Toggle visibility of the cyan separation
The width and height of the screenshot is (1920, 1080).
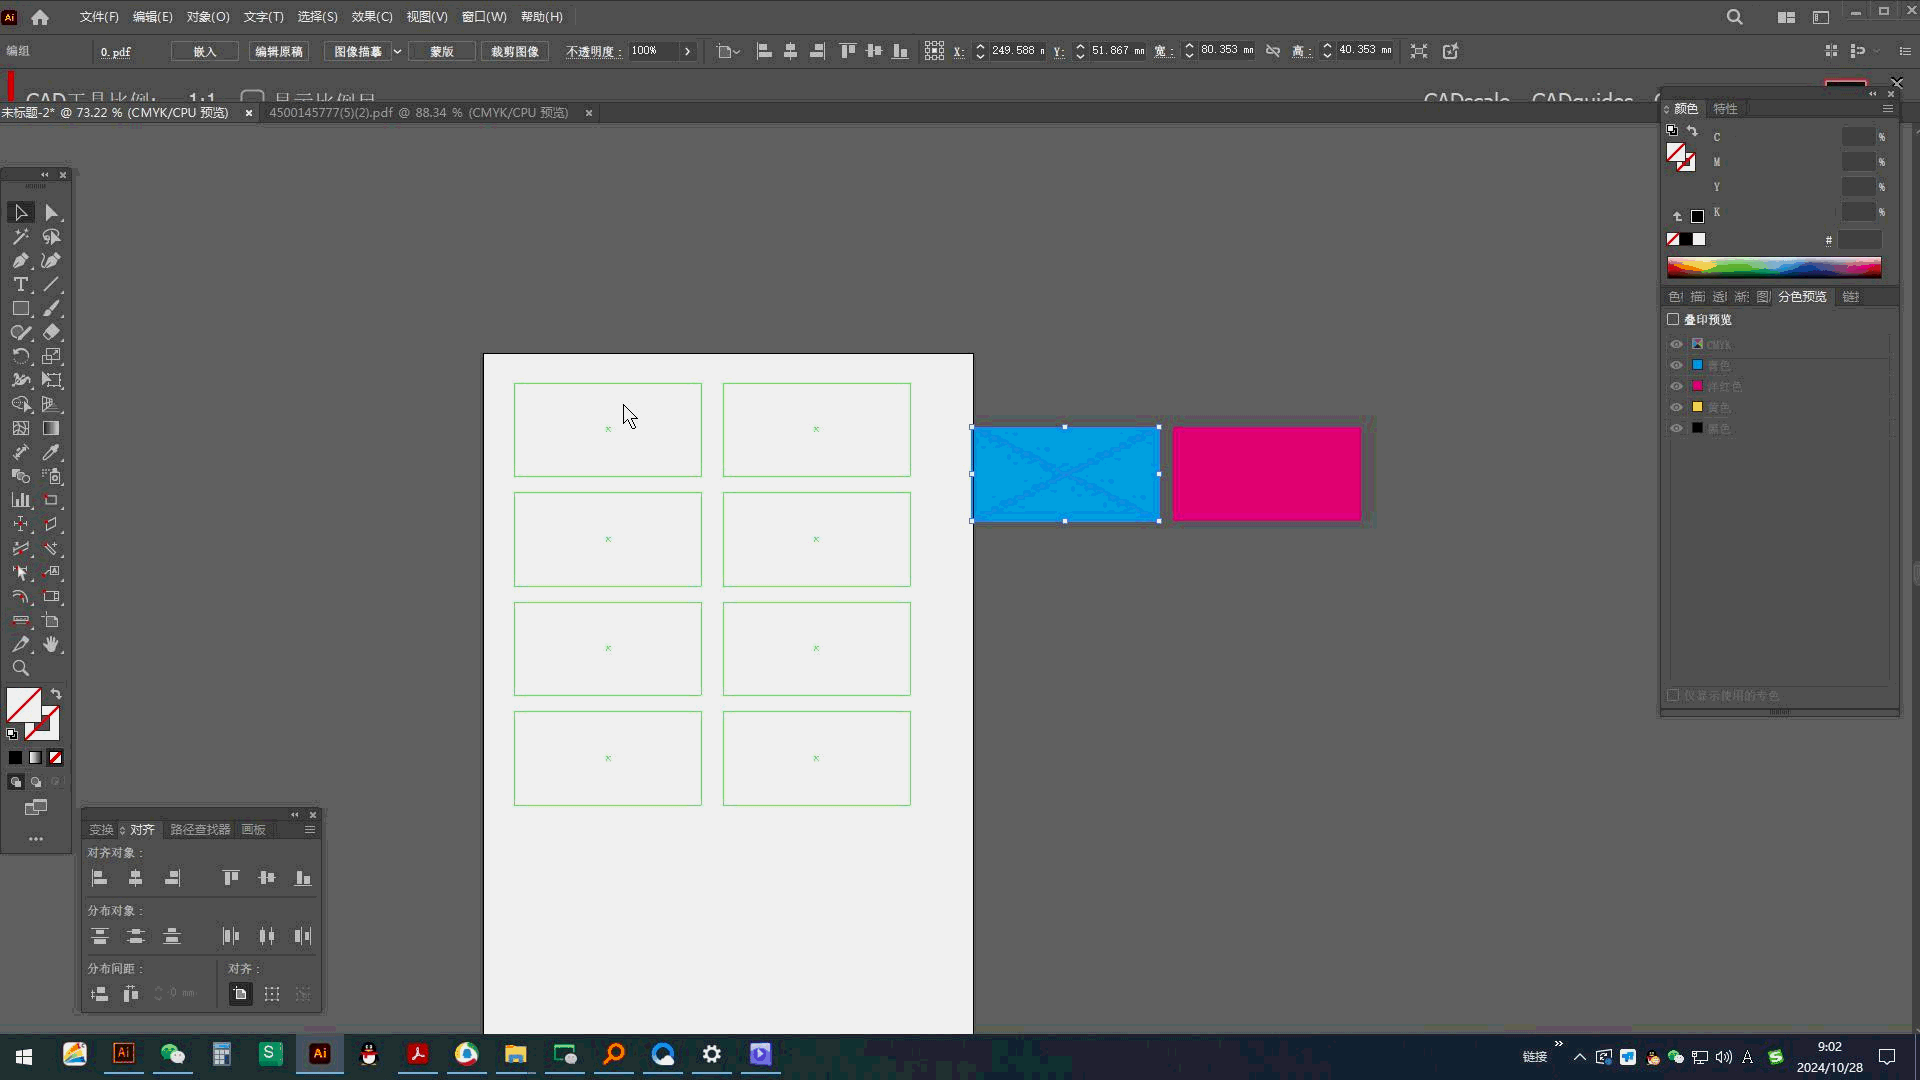click(1677, 365)
